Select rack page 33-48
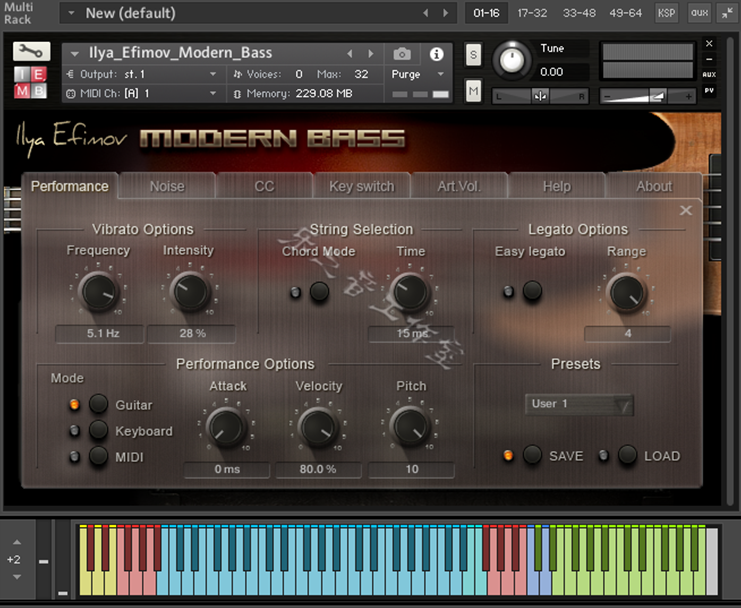Image resolution: width=741 pixels, height=608 pixels. 579,13
